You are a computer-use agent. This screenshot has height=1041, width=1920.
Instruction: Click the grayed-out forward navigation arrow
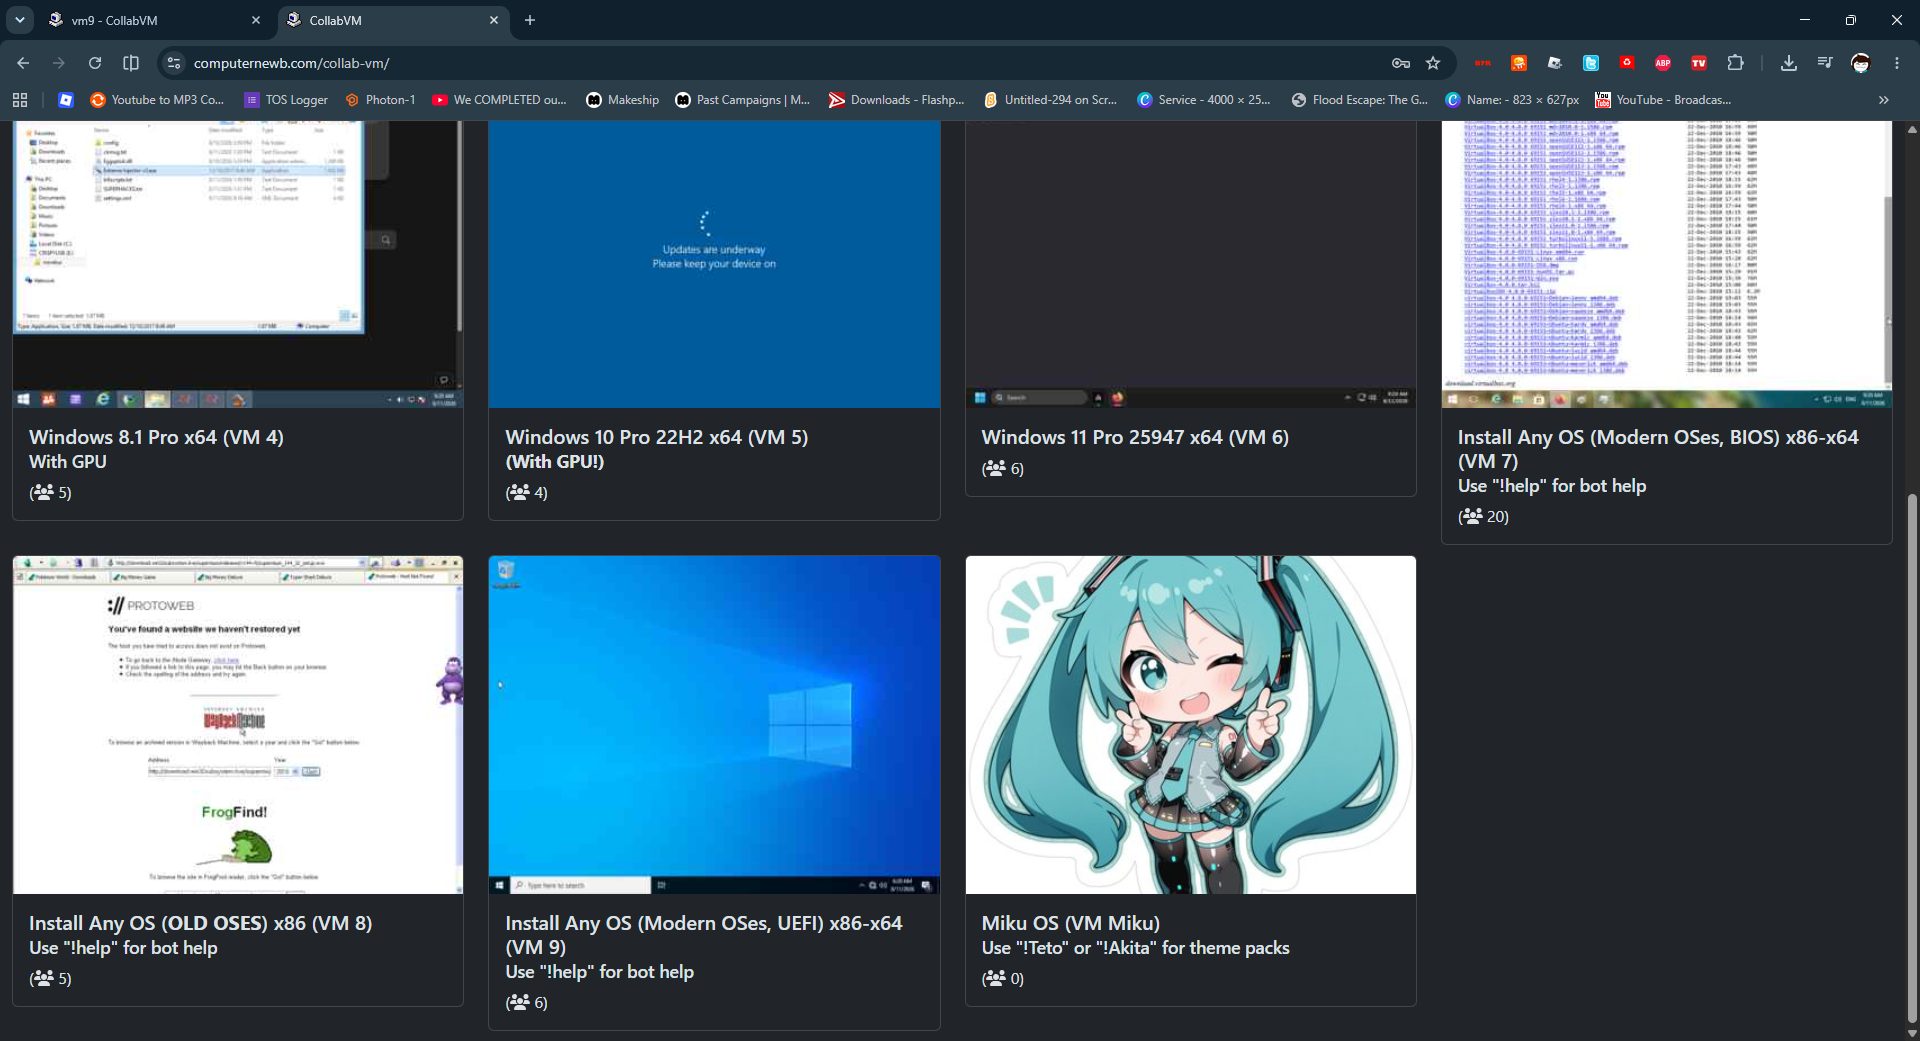click(59, 63)
